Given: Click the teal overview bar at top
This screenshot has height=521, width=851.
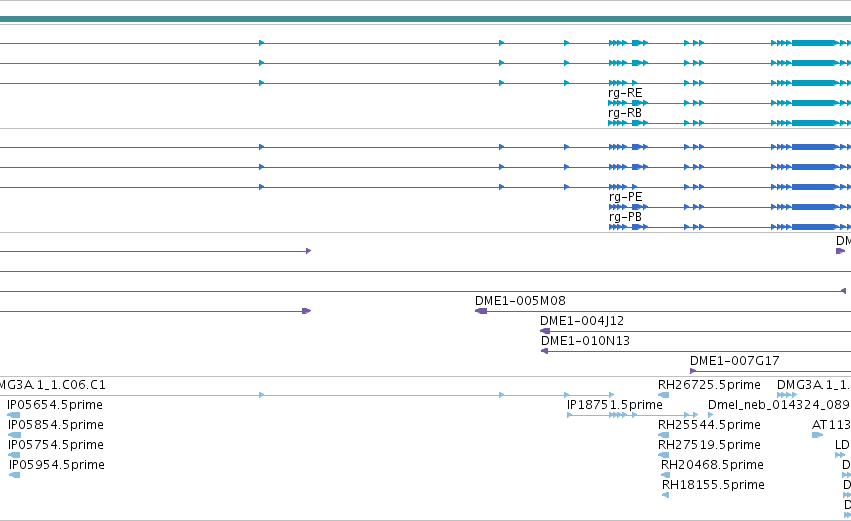Looking at the screenshot, I should 426,19.
